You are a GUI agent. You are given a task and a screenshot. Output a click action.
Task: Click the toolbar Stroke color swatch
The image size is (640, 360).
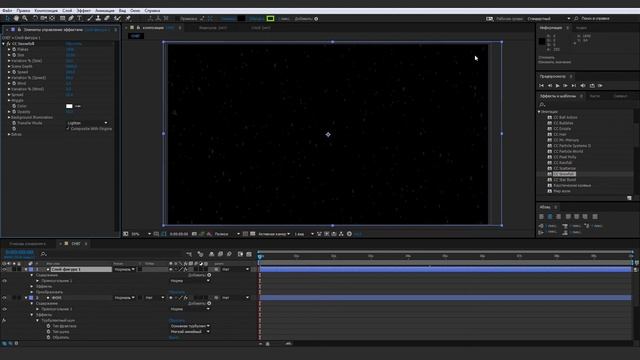pos(270,18)
